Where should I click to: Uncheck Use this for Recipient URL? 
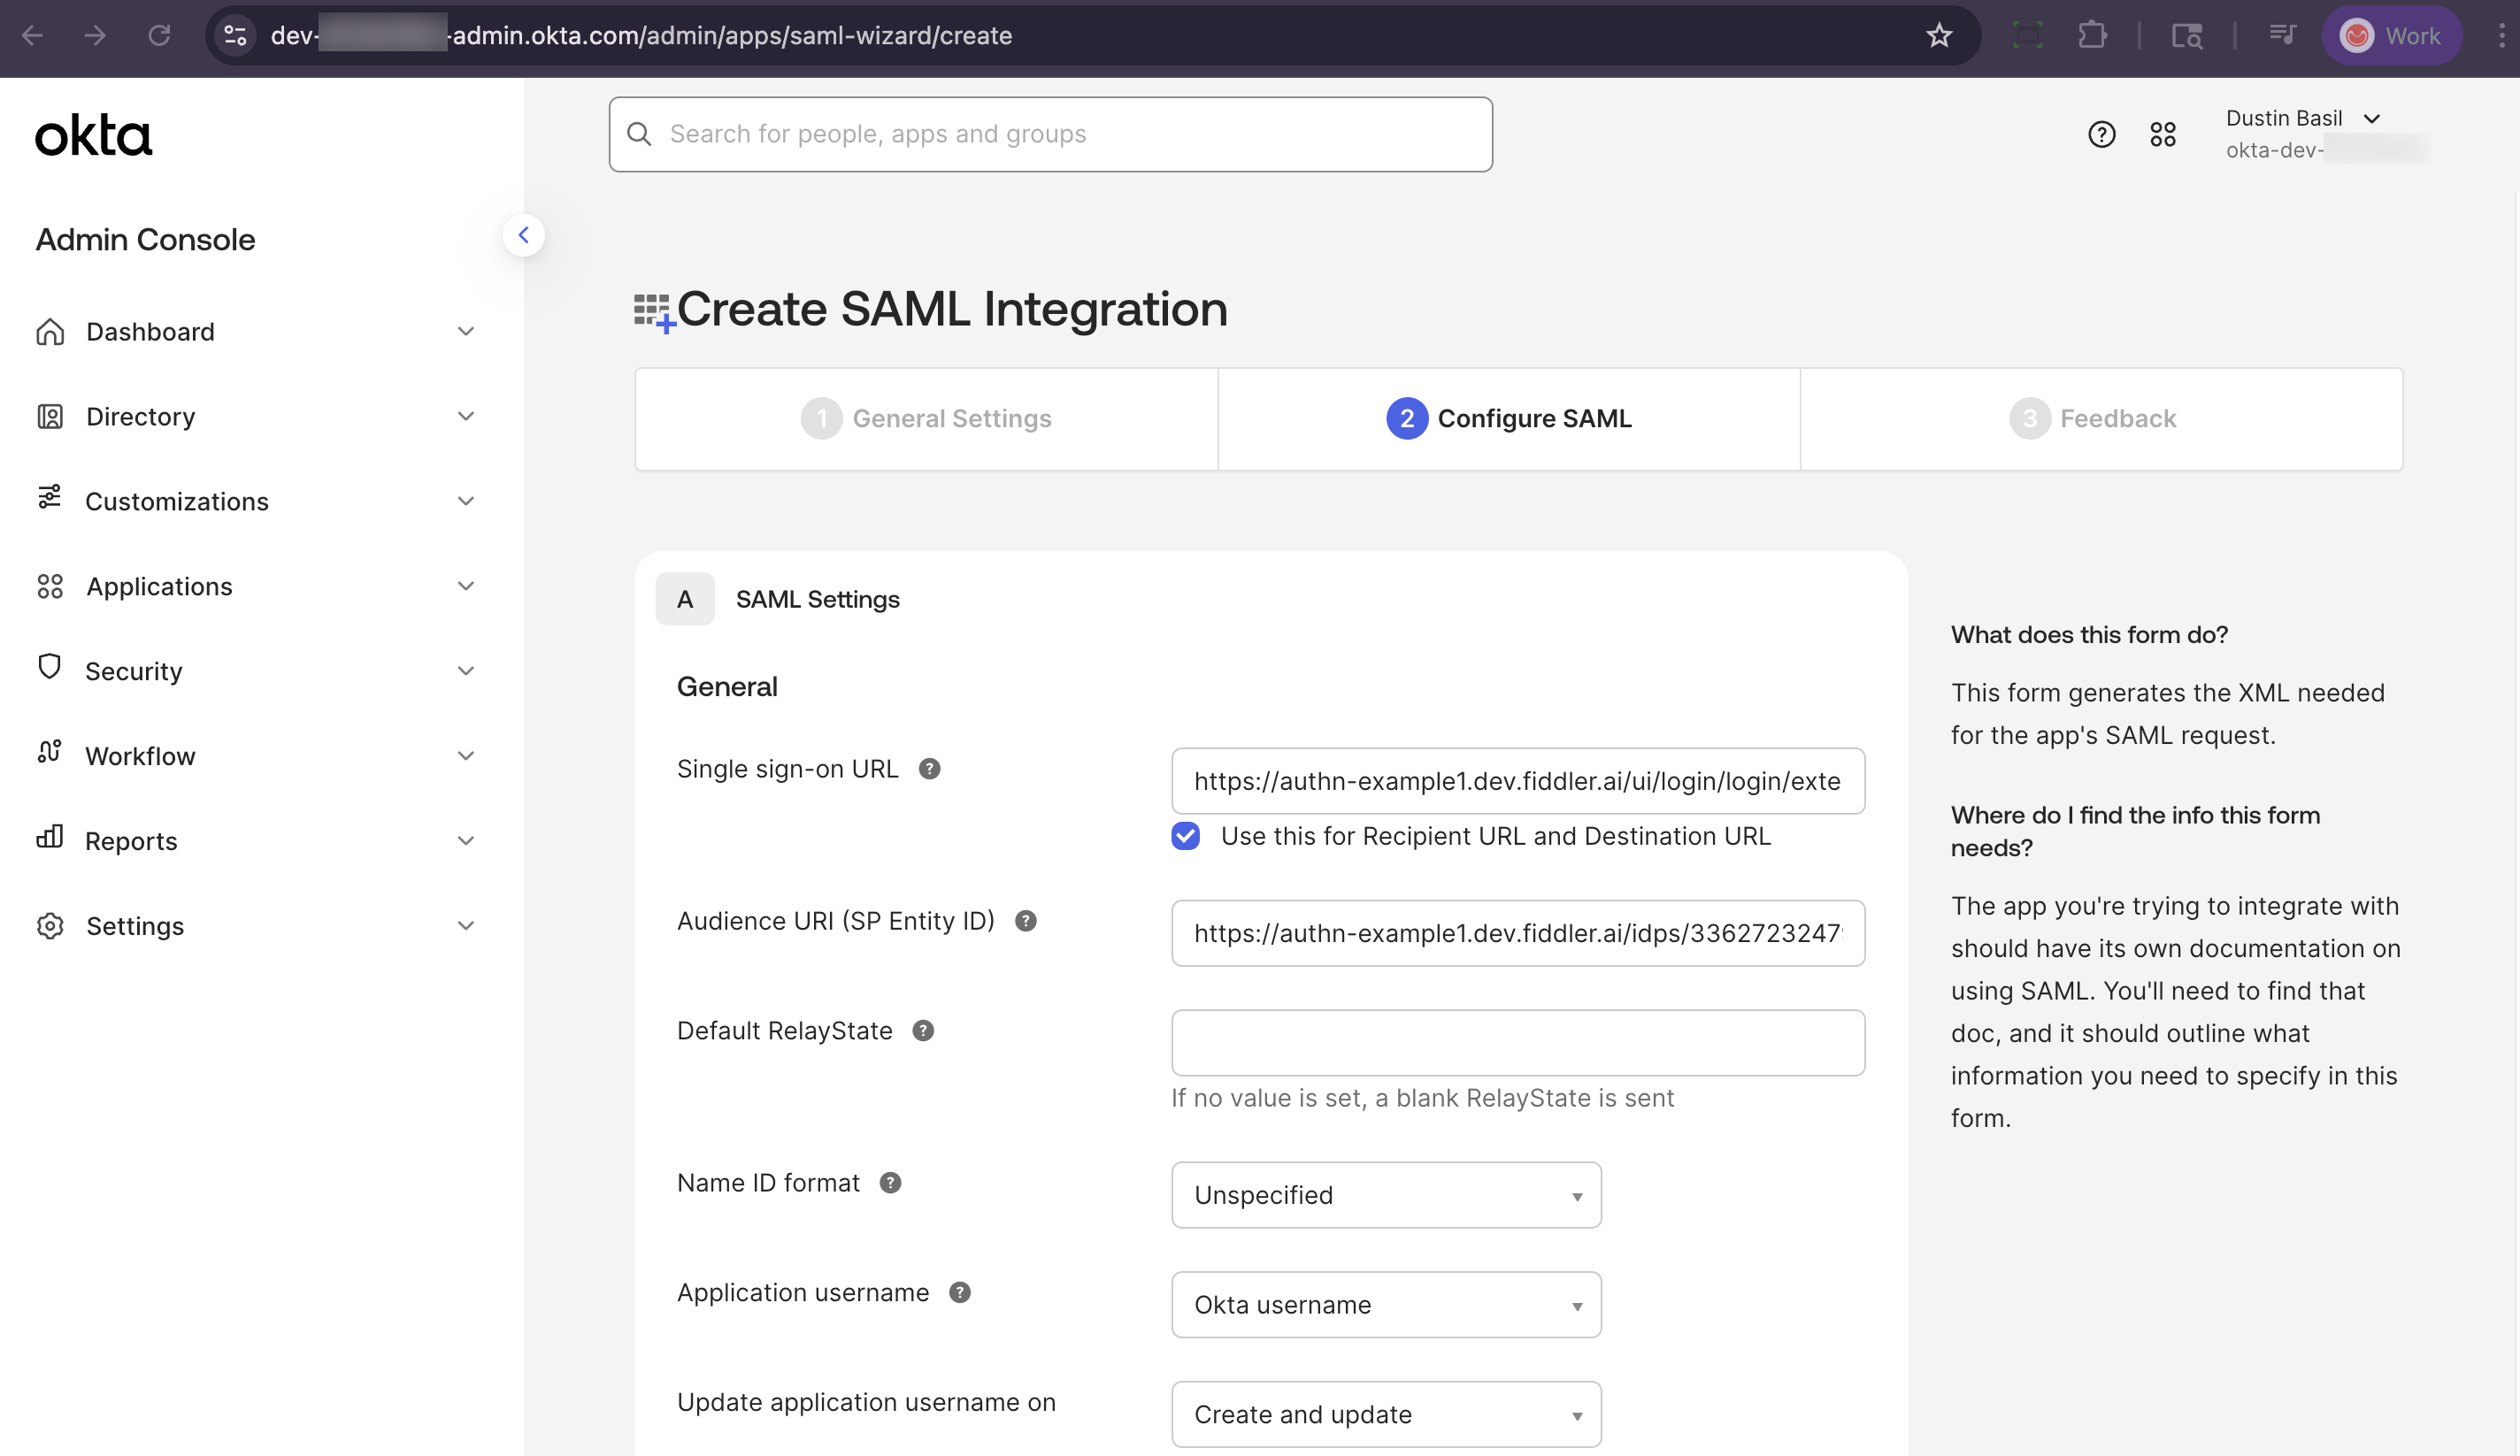click(1185, 836)
